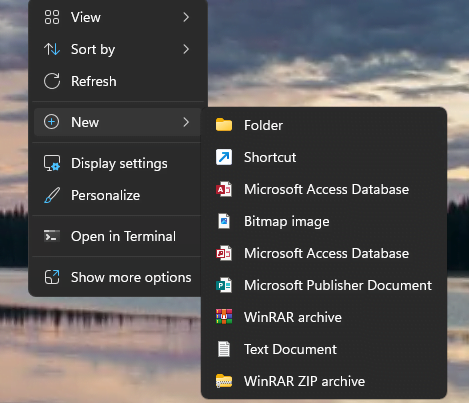Click the Shortcut arrow icon
The image size is (469, 403).
click(x=224, y=157)
